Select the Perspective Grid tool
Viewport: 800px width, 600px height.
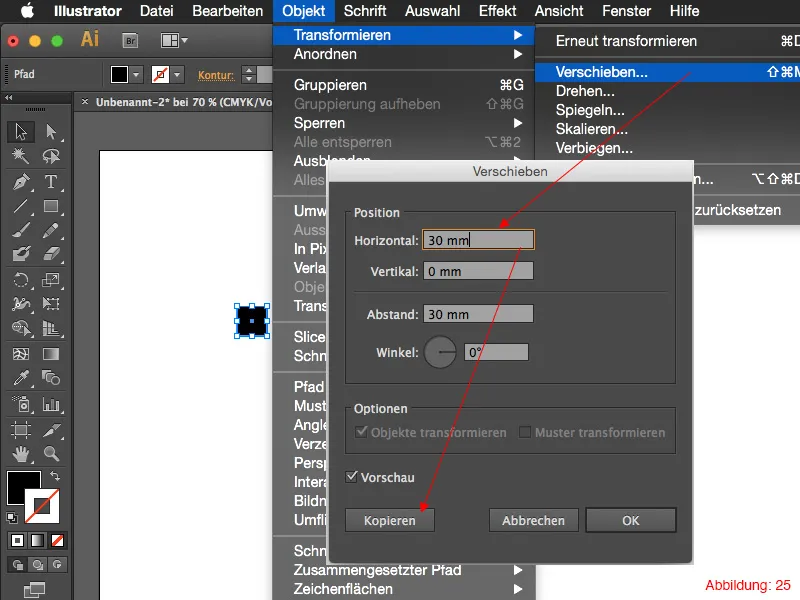click(51, 328)
